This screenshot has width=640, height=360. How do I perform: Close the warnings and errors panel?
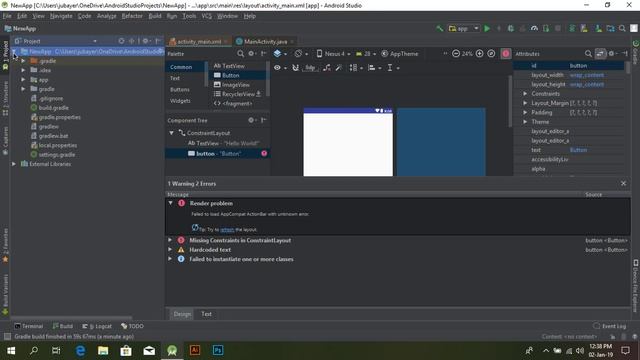click(x=623, y=183)
